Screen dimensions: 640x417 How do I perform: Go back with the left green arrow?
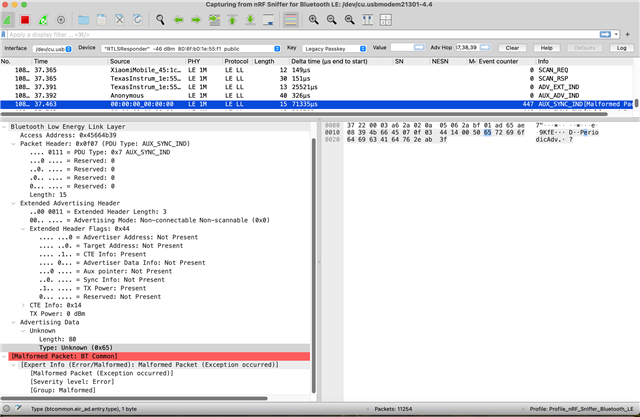point(180,20)
